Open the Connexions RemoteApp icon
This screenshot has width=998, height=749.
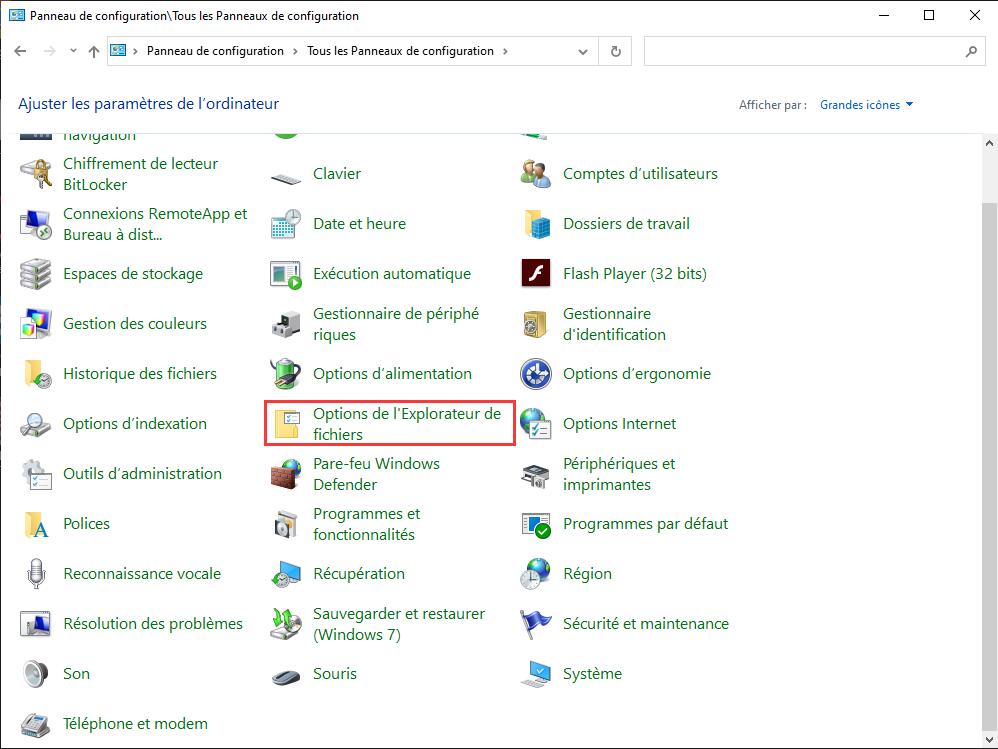pos(36,224)
